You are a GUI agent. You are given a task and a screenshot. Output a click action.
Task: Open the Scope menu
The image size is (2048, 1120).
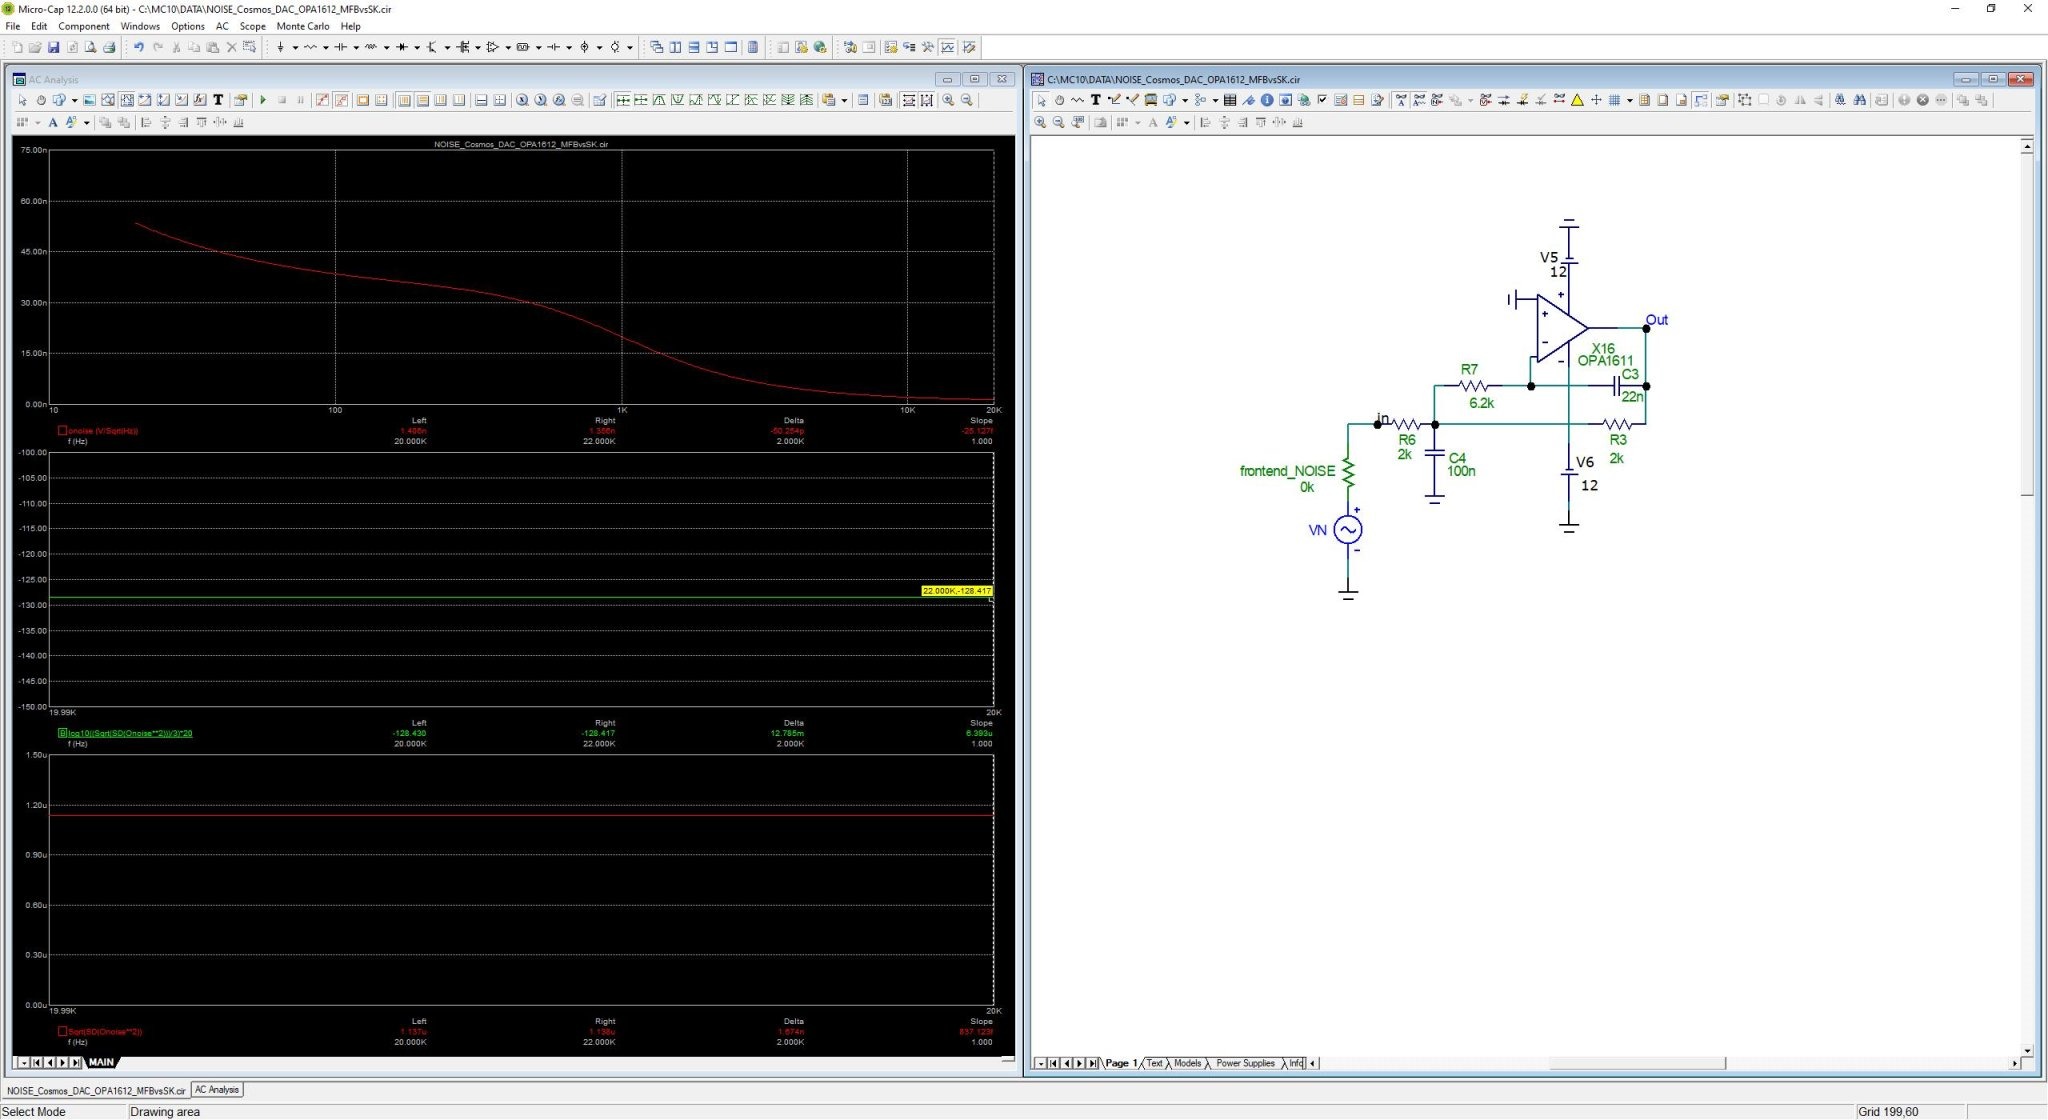tap(252, 26)
